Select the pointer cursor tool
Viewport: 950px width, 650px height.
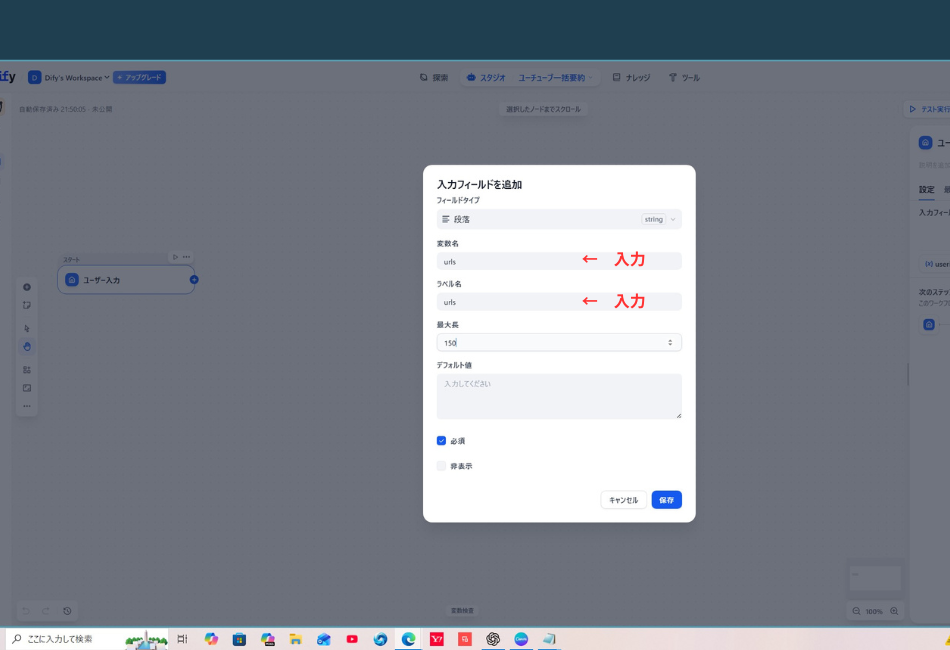(x=27, y=328)
